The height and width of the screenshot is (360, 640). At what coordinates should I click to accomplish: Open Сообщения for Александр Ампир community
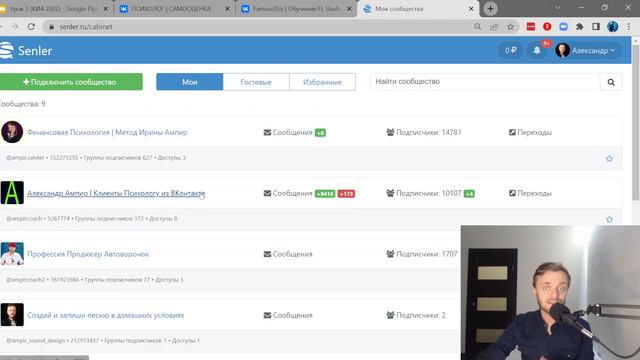pos(288,193)
